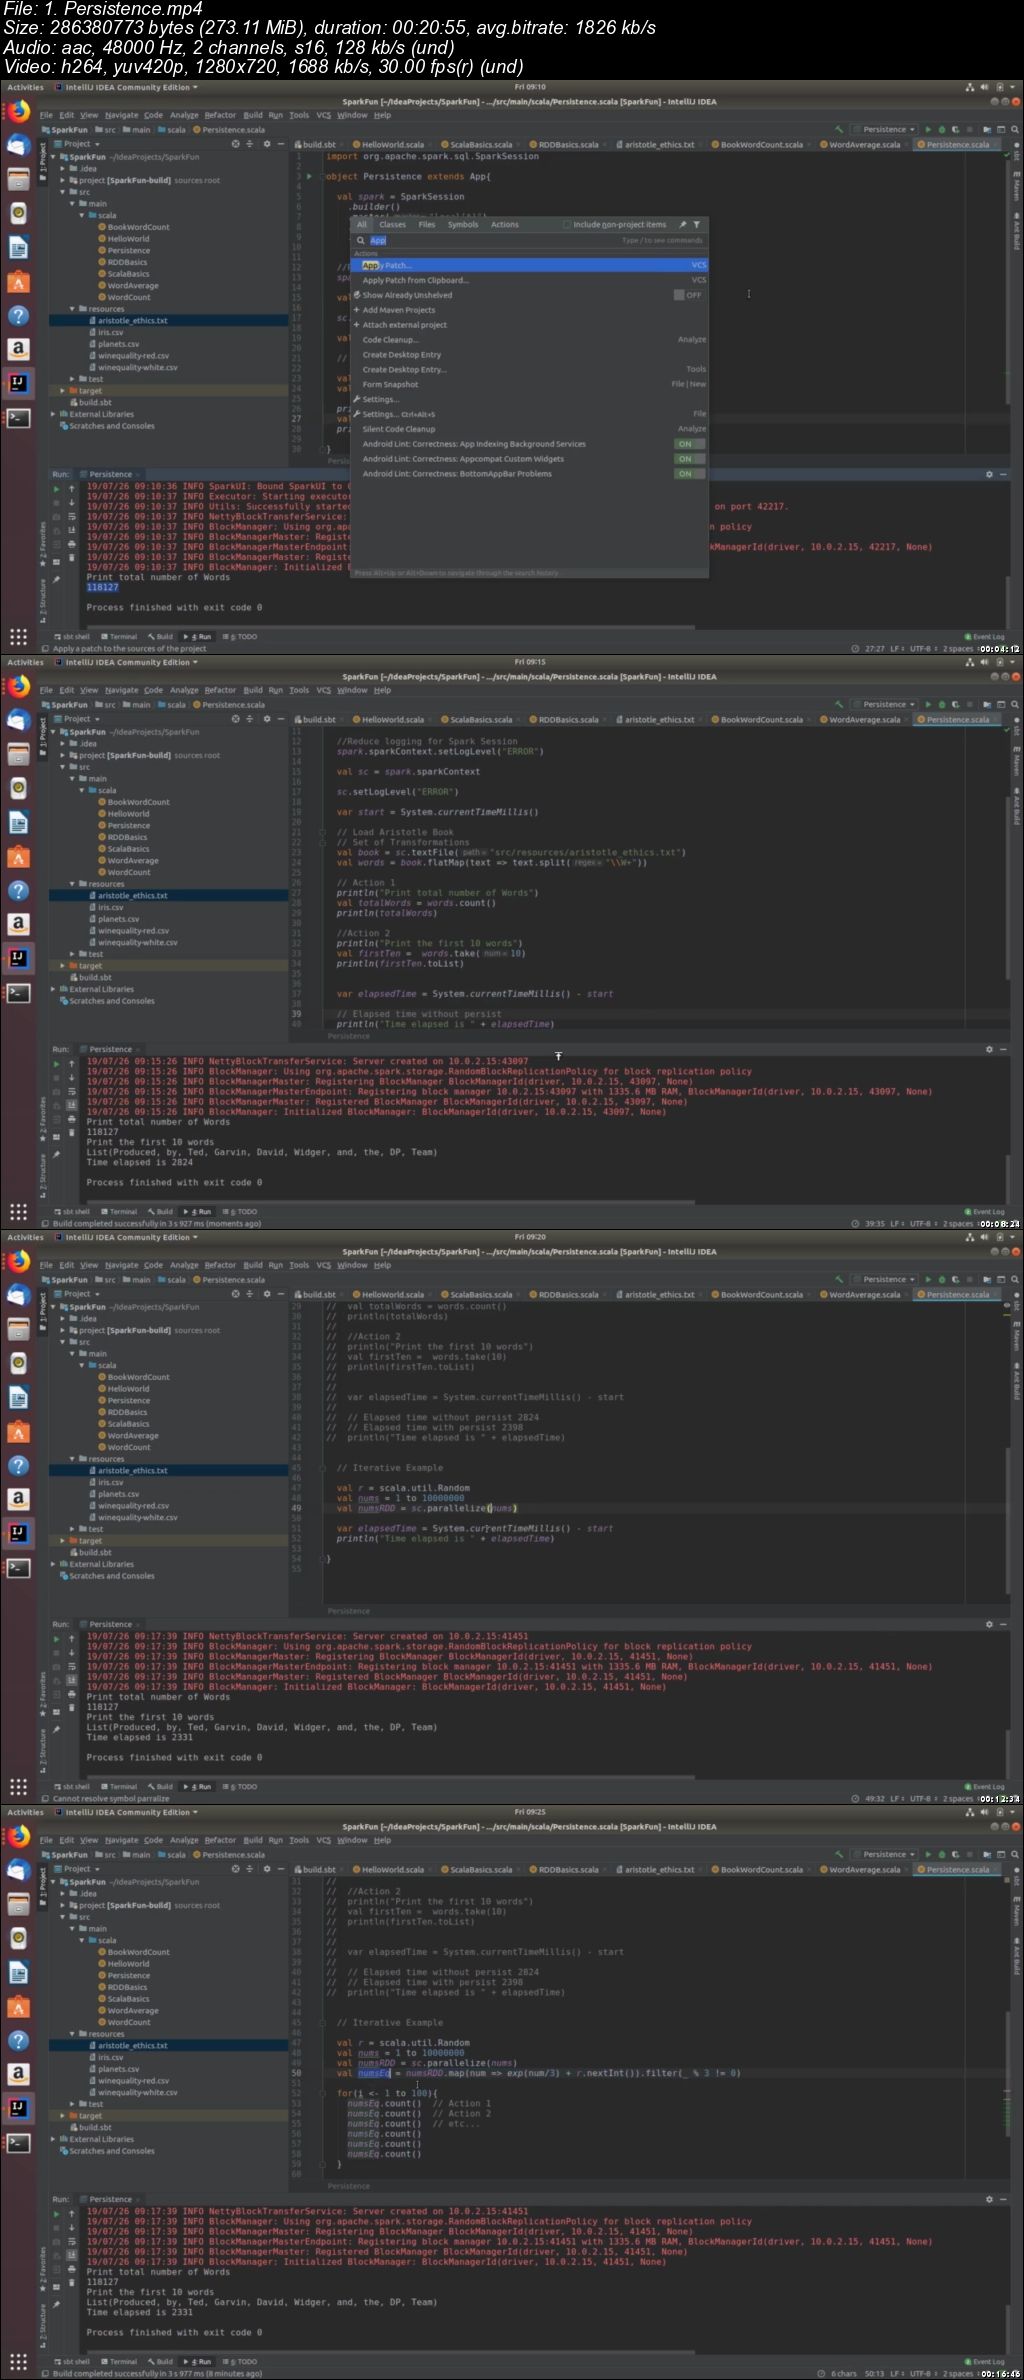This screenshot has width=1024, height=2380.
Task: Pin the Search Everywhere popup
Action: coord(682,225)
